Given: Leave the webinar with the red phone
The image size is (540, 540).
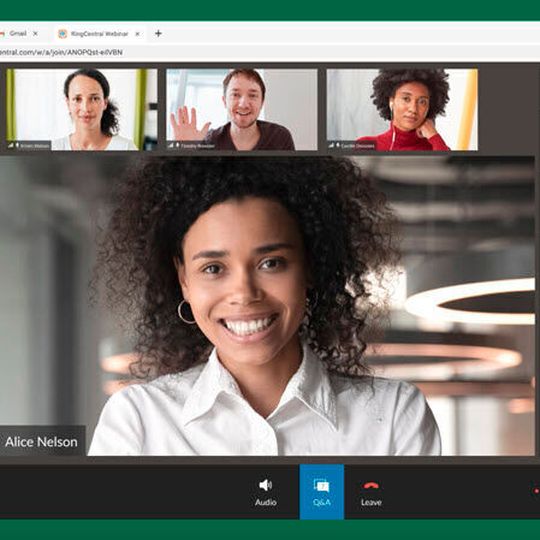Looking at the screenshot, I should [371, 492].
